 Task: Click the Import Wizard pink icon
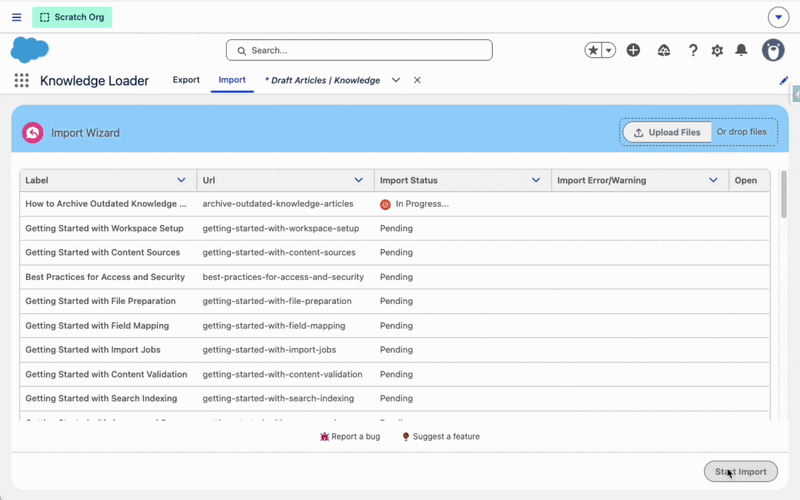[x=33, y=133]
